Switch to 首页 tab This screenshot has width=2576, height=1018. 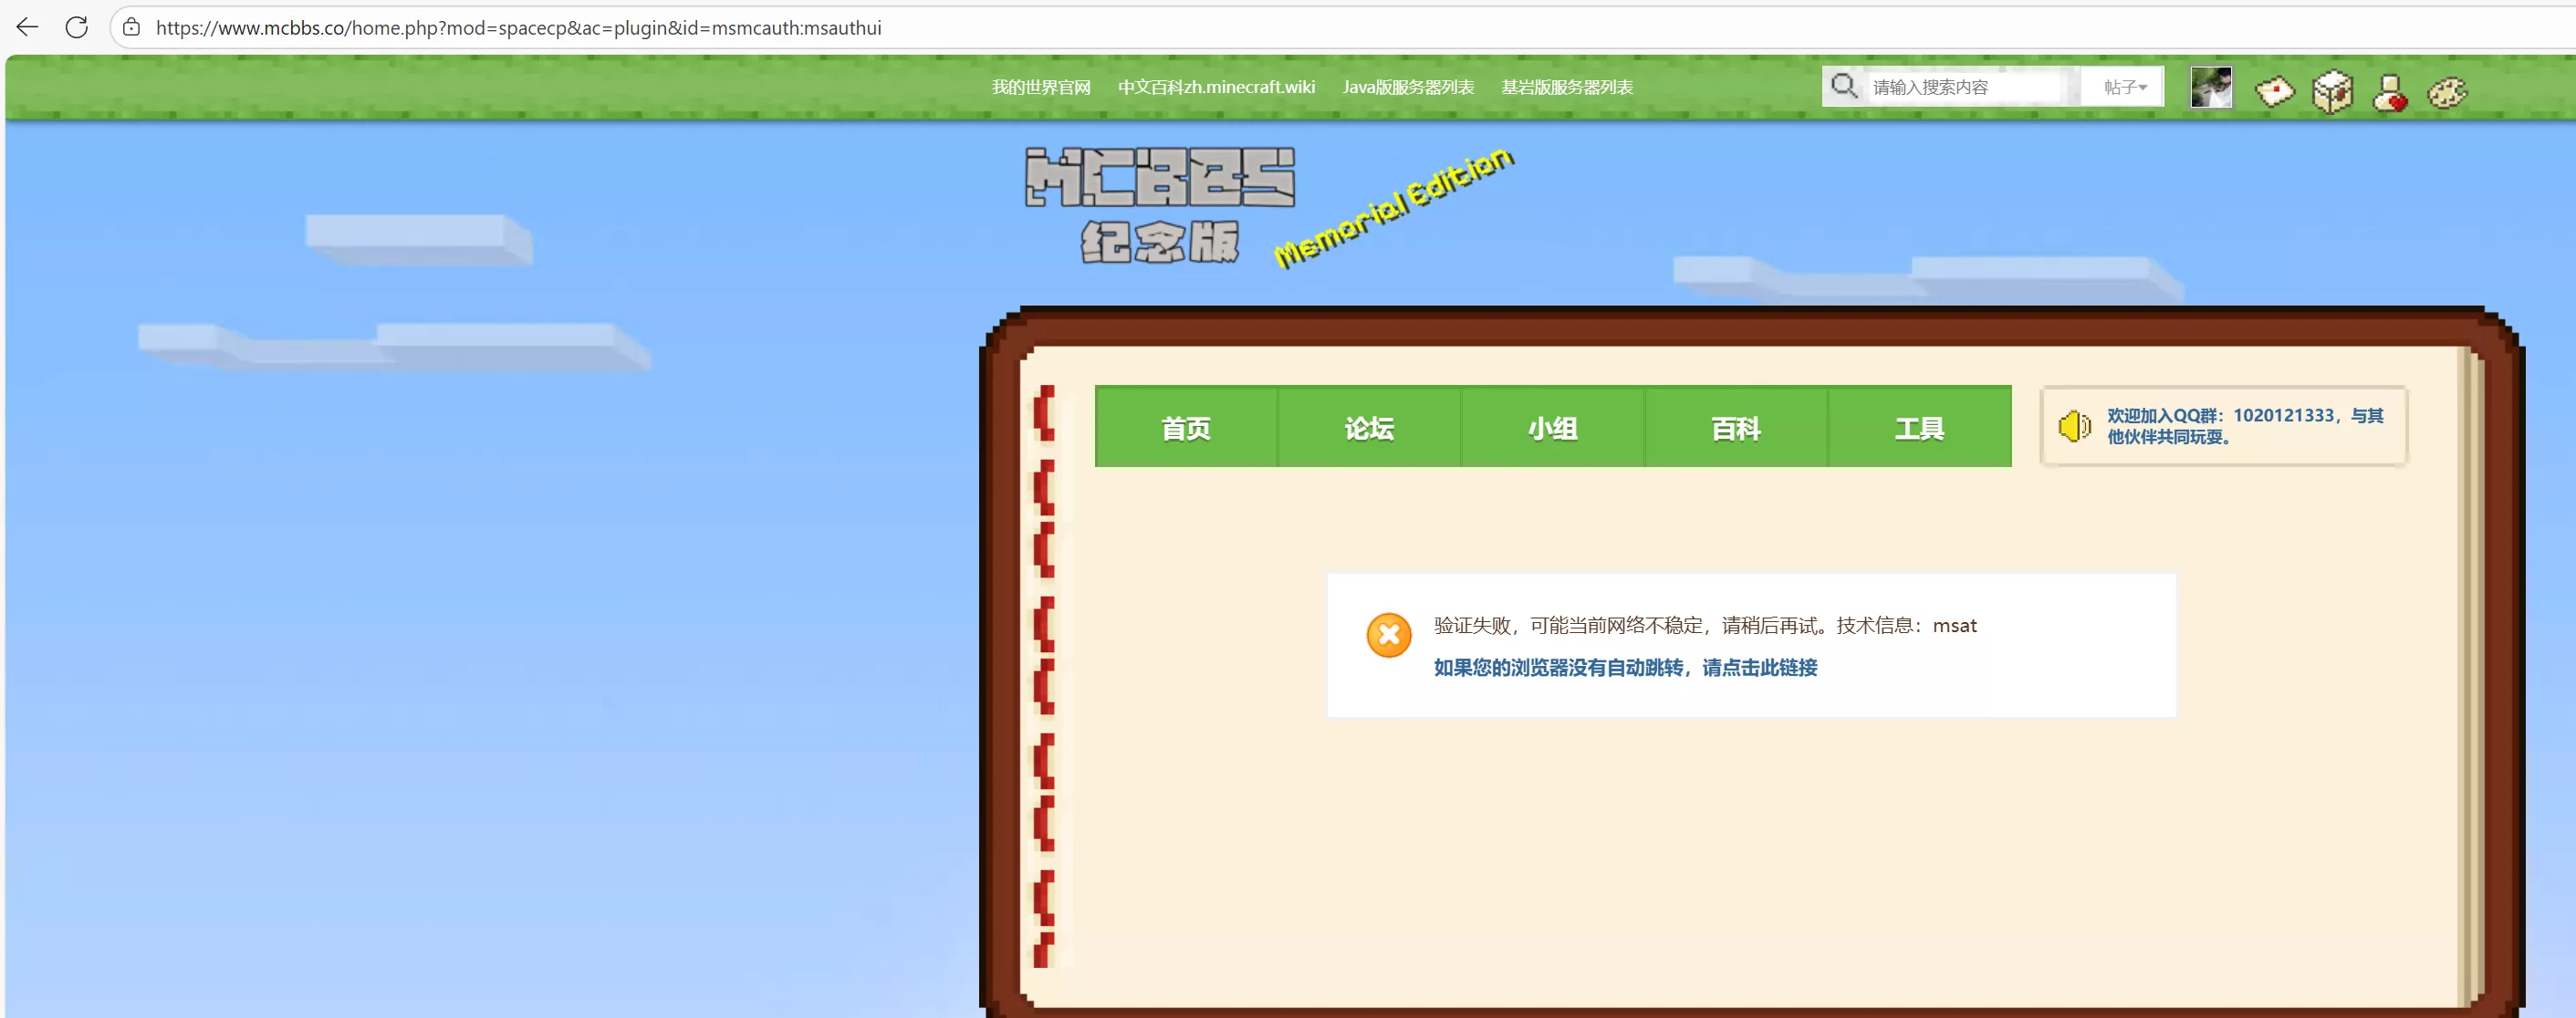1186,427
